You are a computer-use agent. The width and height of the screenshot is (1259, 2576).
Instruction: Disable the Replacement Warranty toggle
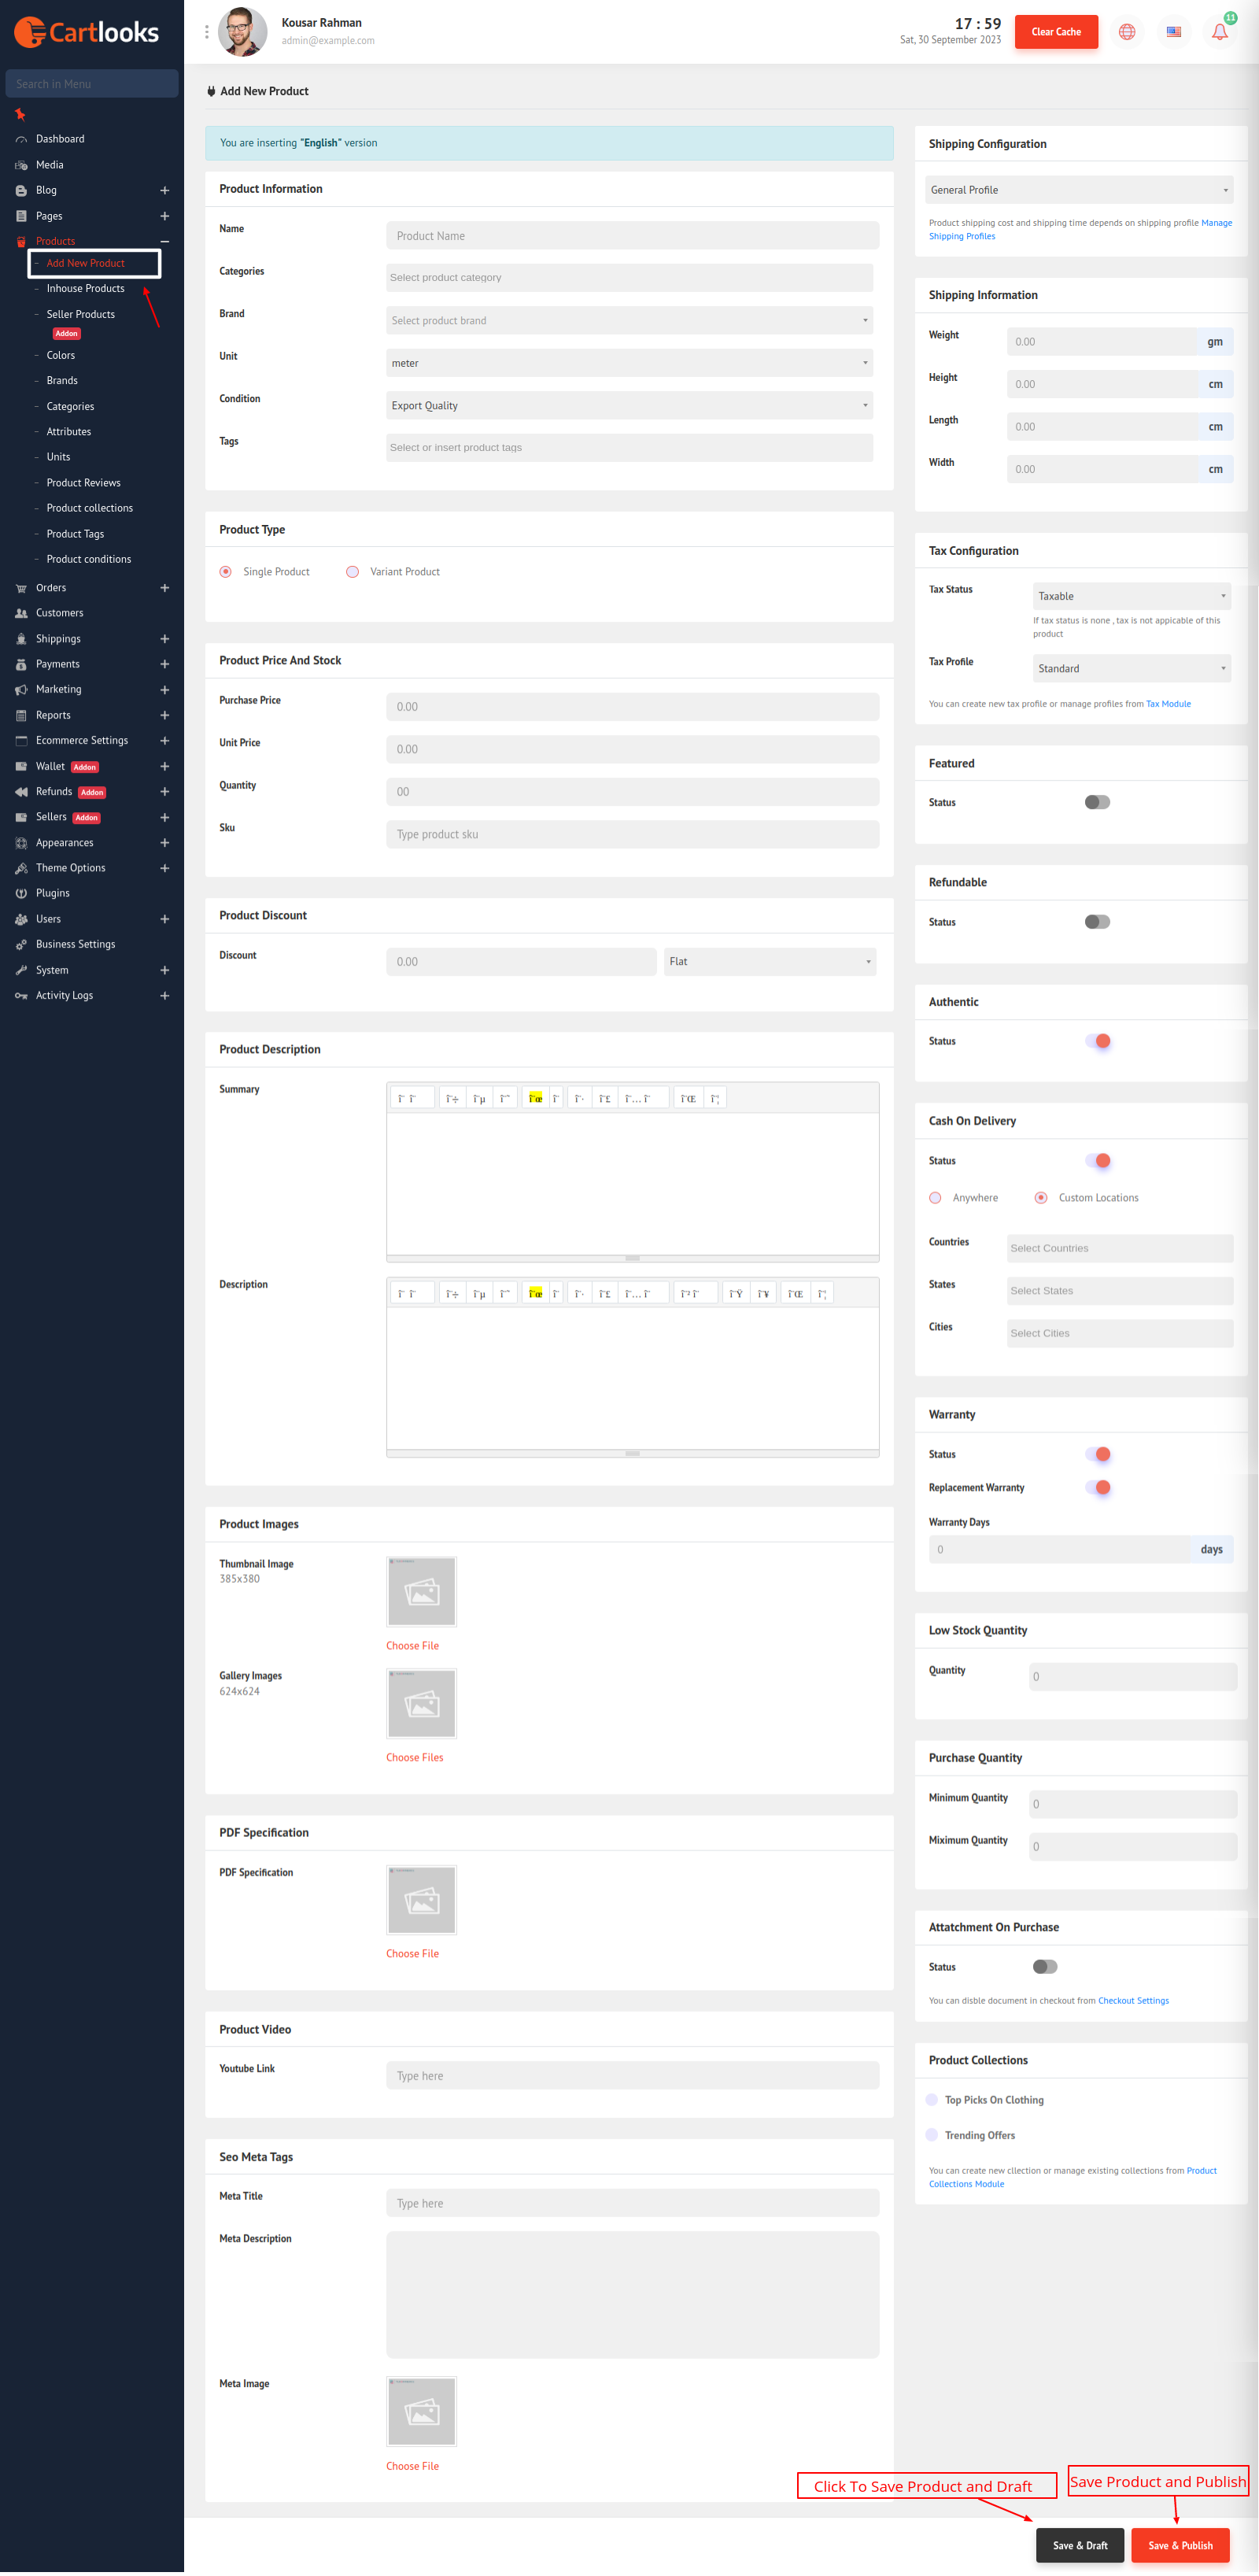pyautogui.click(x=1097, y=1487)
